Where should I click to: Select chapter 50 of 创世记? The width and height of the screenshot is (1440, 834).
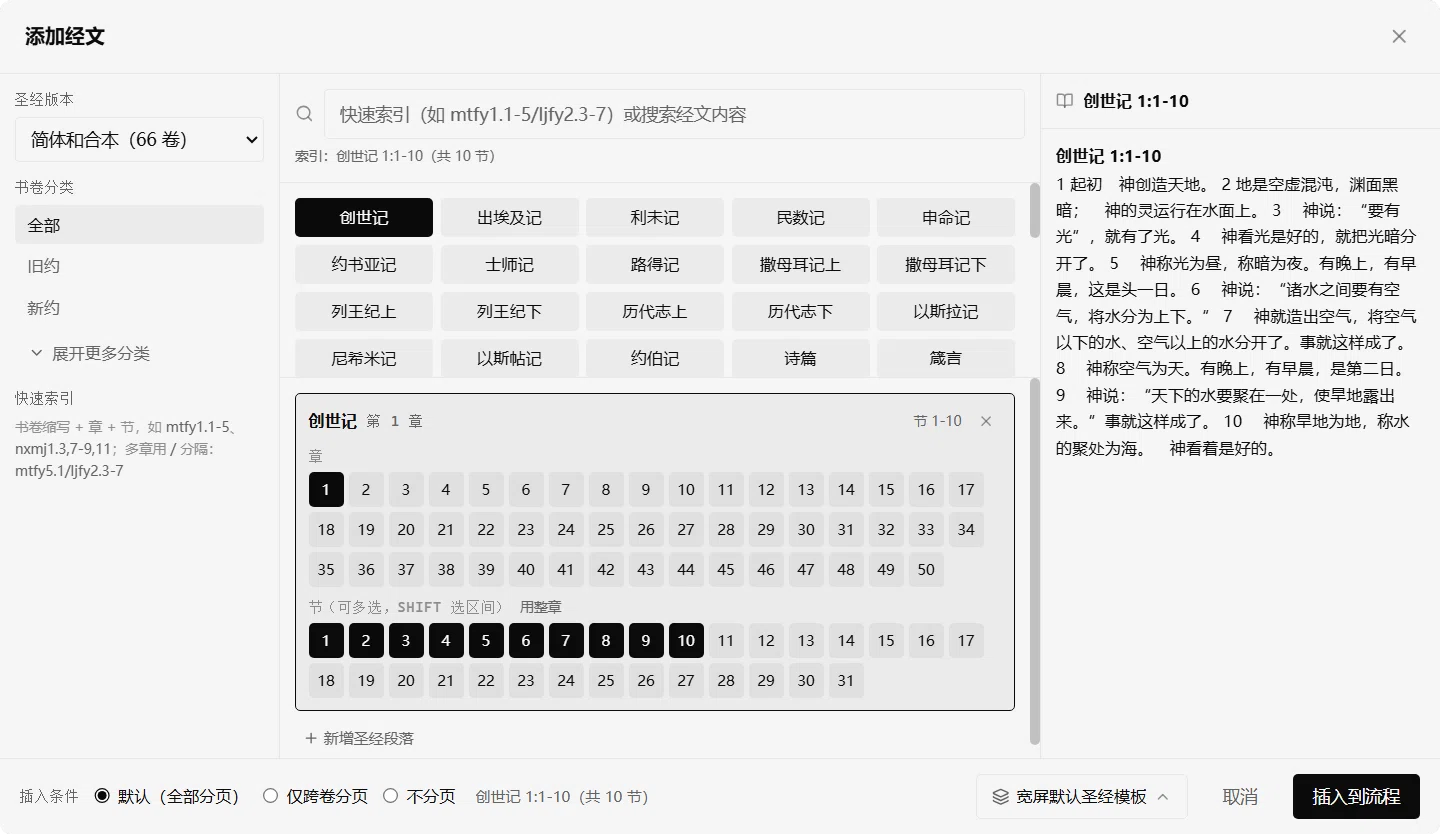[x=926, y=570]
